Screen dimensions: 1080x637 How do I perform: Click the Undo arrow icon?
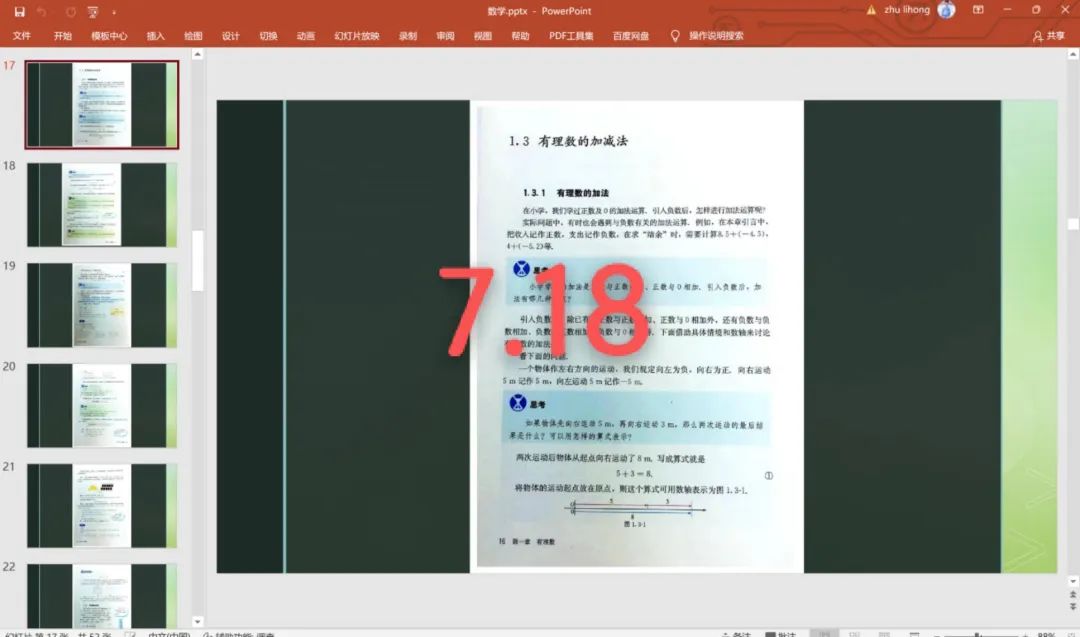pos(42,11)
